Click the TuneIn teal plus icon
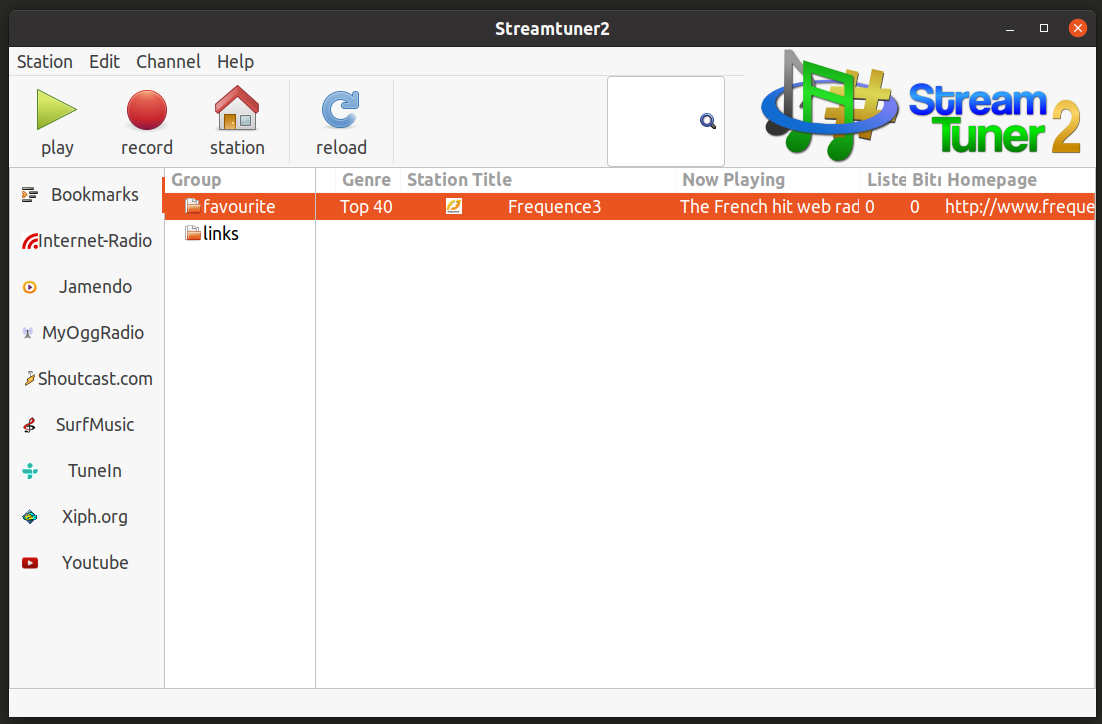 30,471
